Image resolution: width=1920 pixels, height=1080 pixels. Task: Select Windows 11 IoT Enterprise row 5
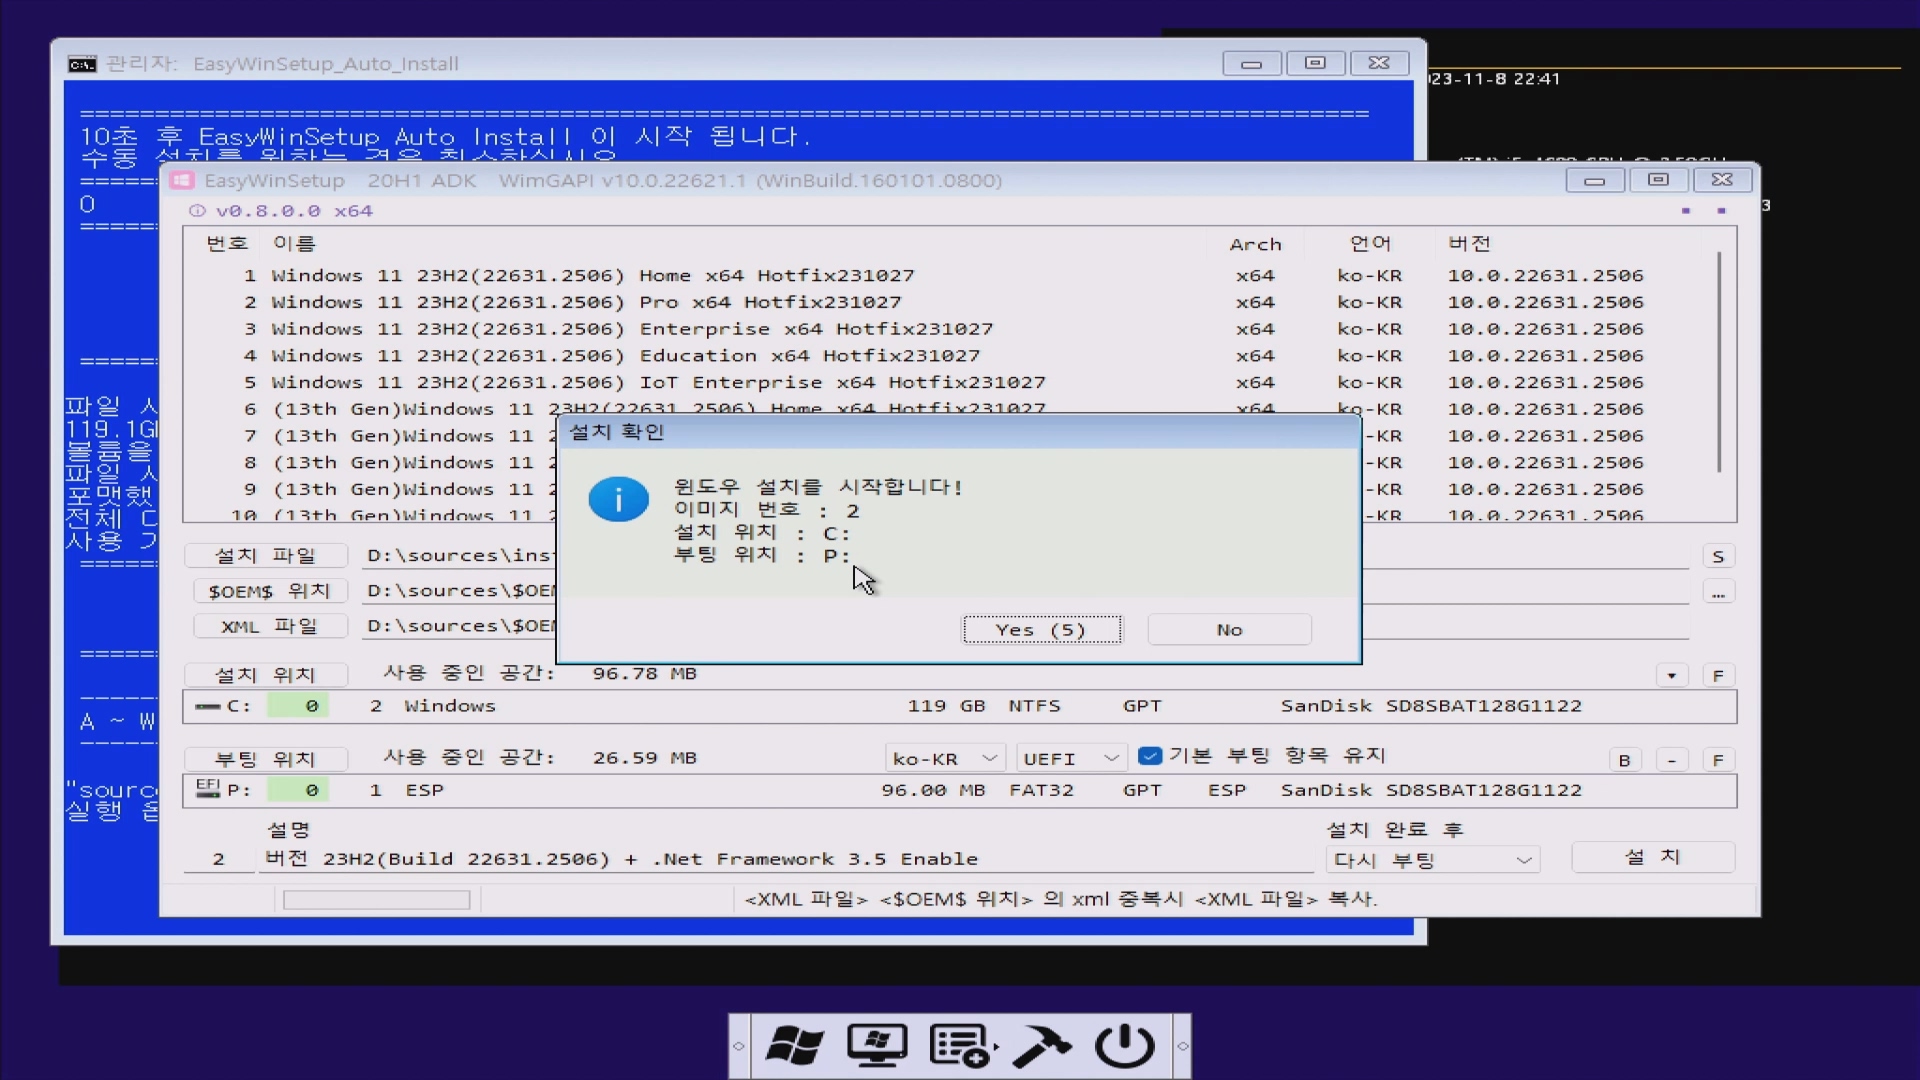click(950, 383)
